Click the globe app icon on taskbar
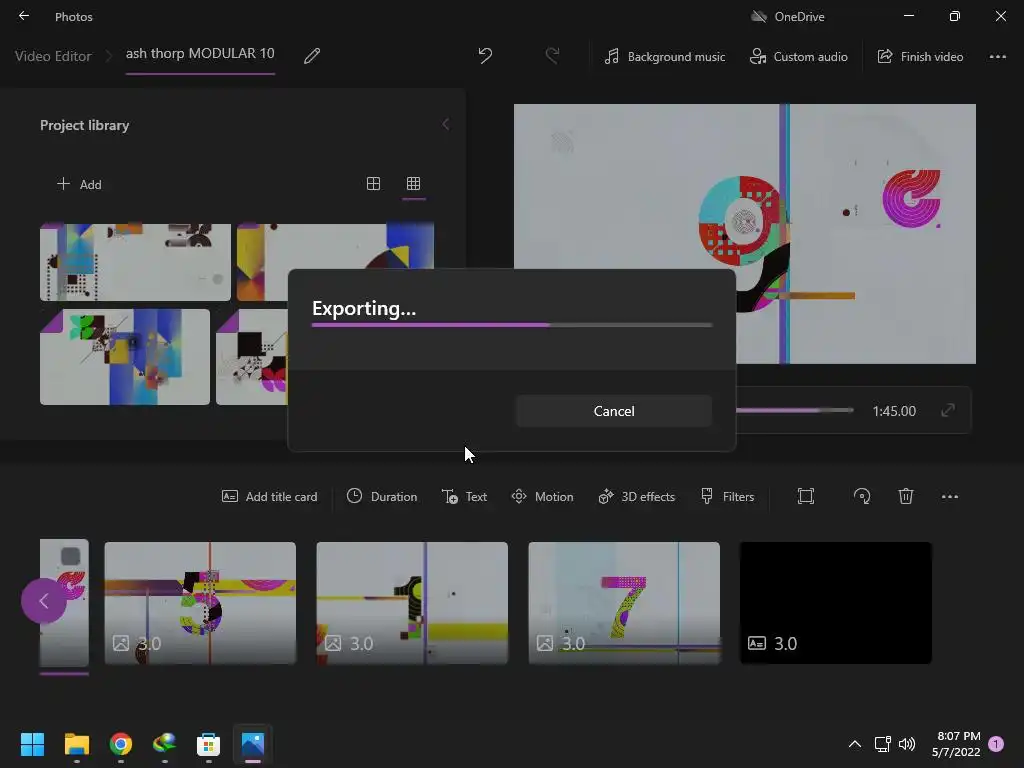The height and width of the screenshot is (768, 1024). pos(165,744)
